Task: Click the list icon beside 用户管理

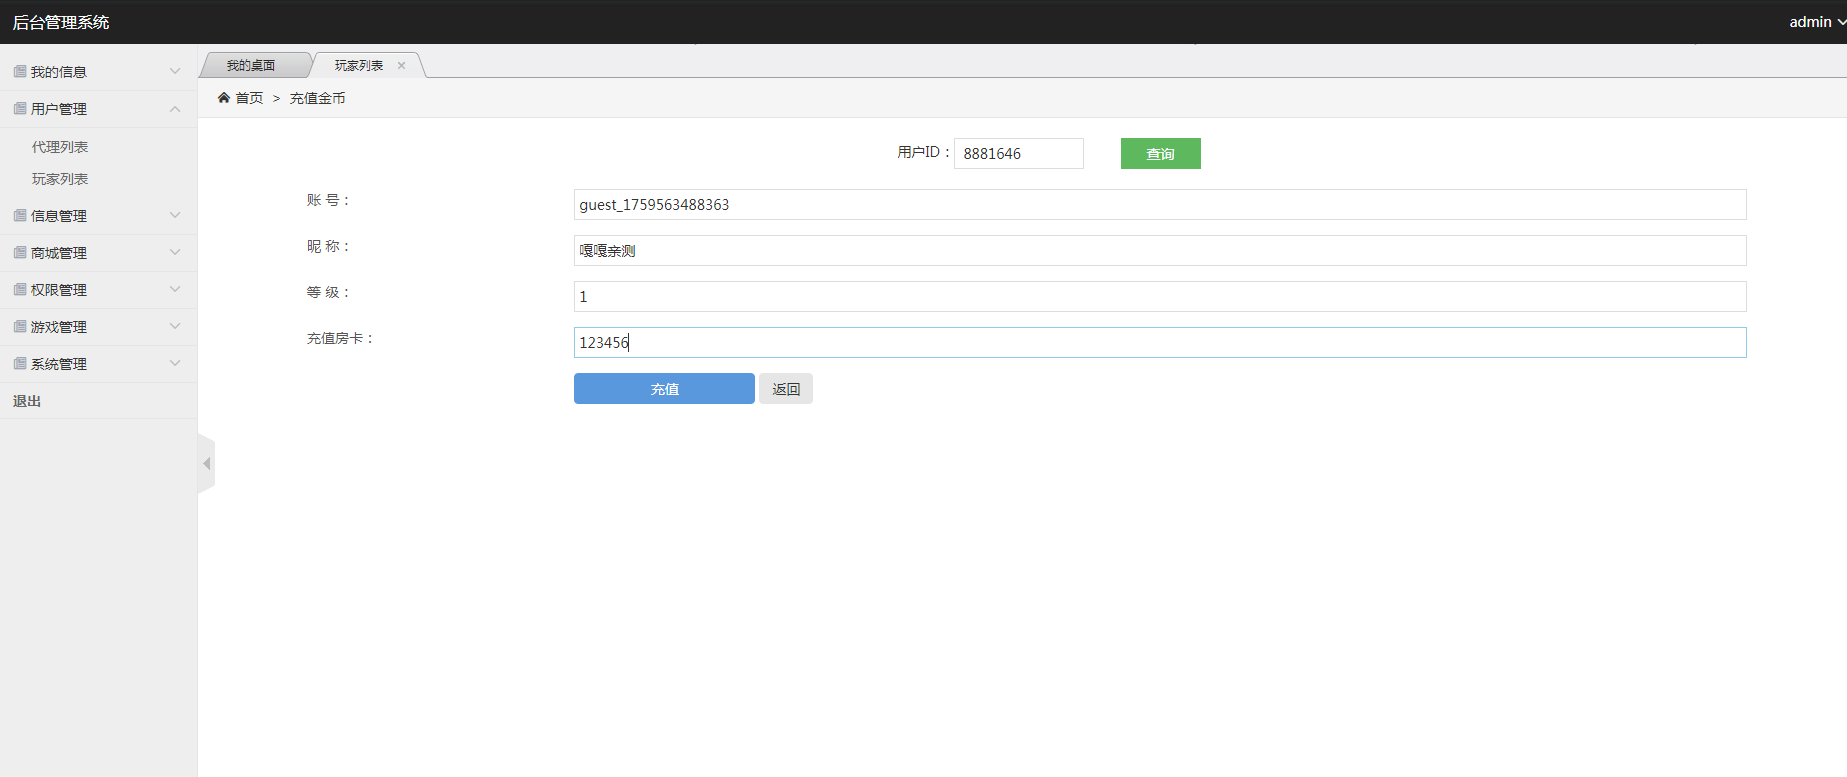Action: point(20,109)
